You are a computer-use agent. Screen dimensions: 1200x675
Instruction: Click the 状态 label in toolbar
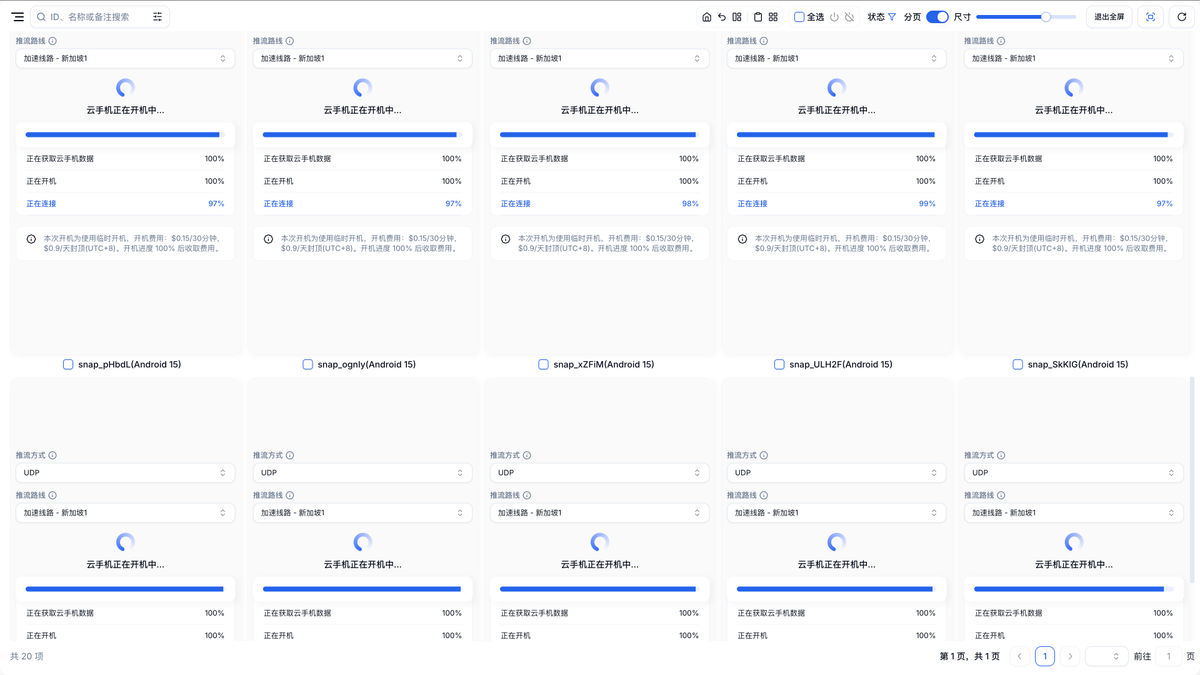(x=876, y=17)
